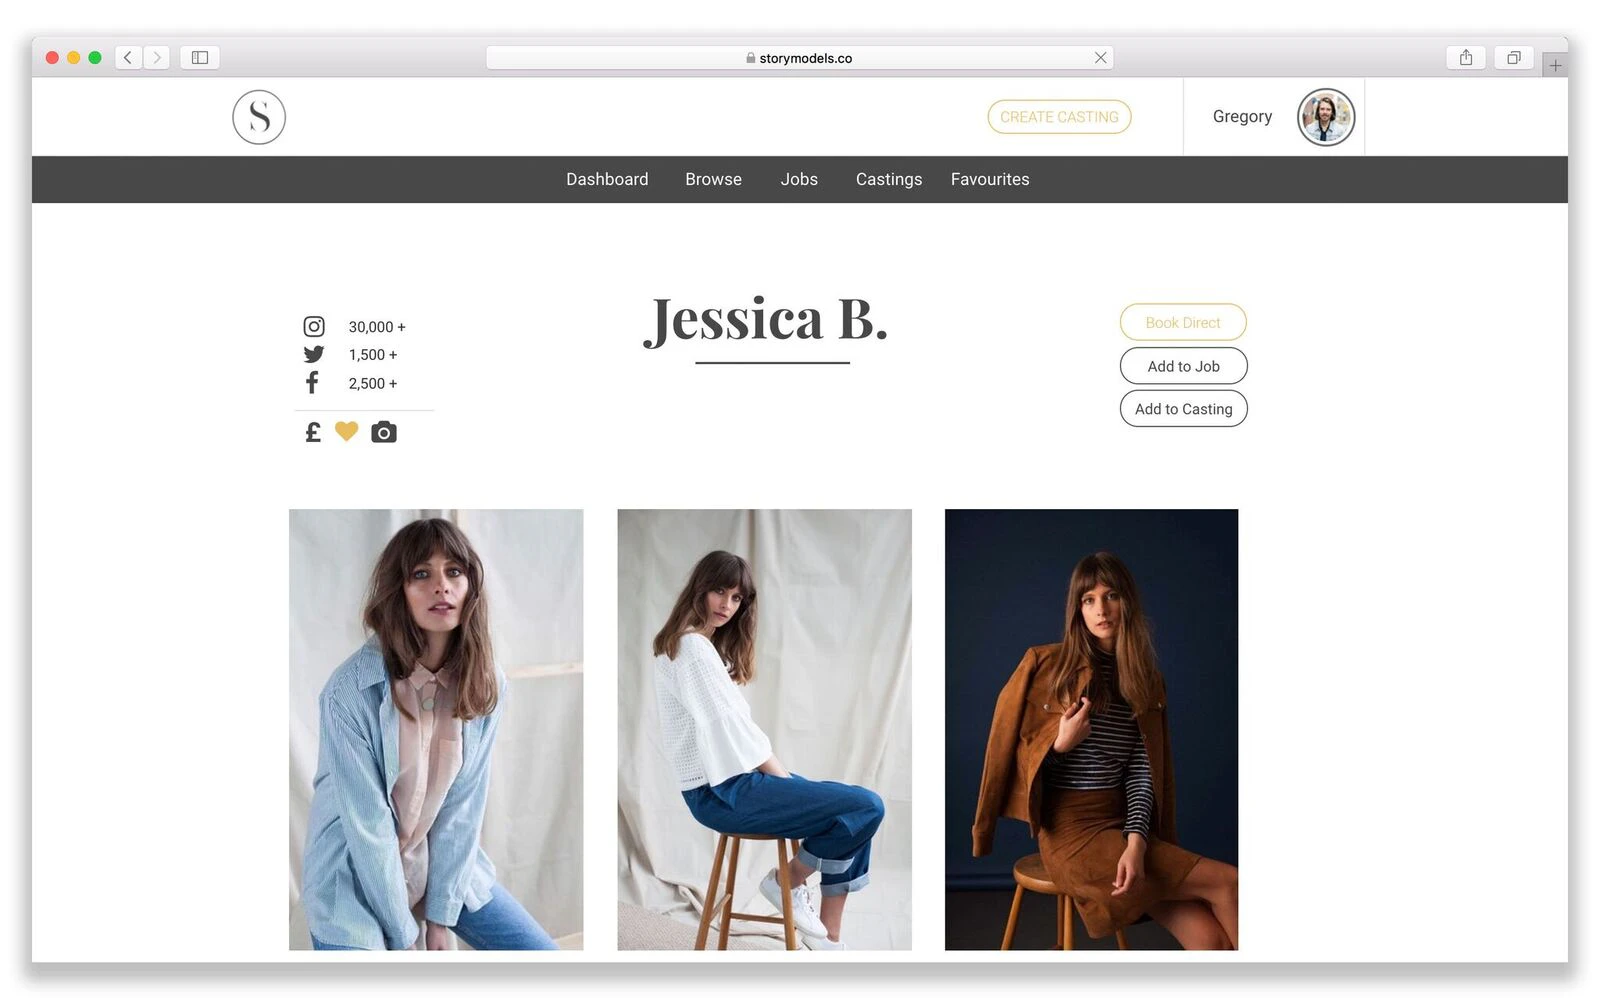
Task: Click the camera icon under social stats
Action: [x=383, y=432]
